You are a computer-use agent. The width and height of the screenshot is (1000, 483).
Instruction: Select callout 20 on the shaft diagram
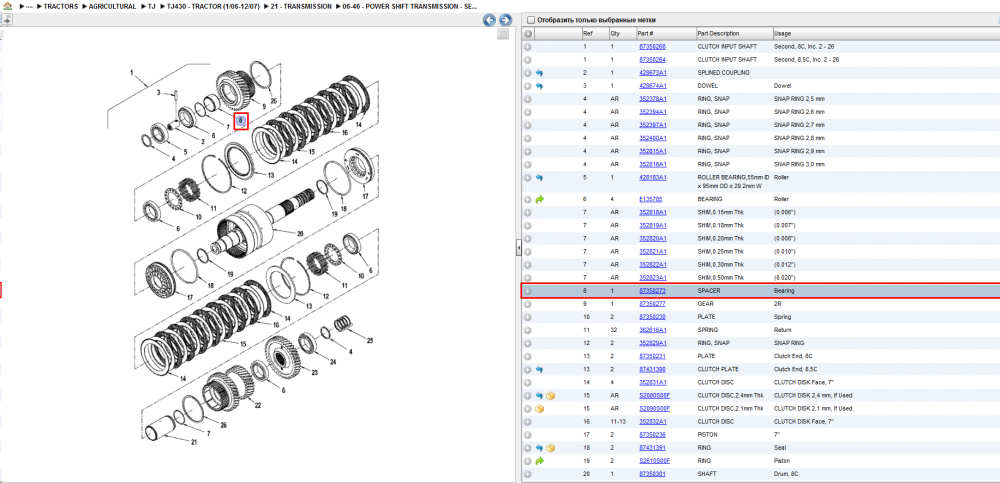[x=300, y=233]
